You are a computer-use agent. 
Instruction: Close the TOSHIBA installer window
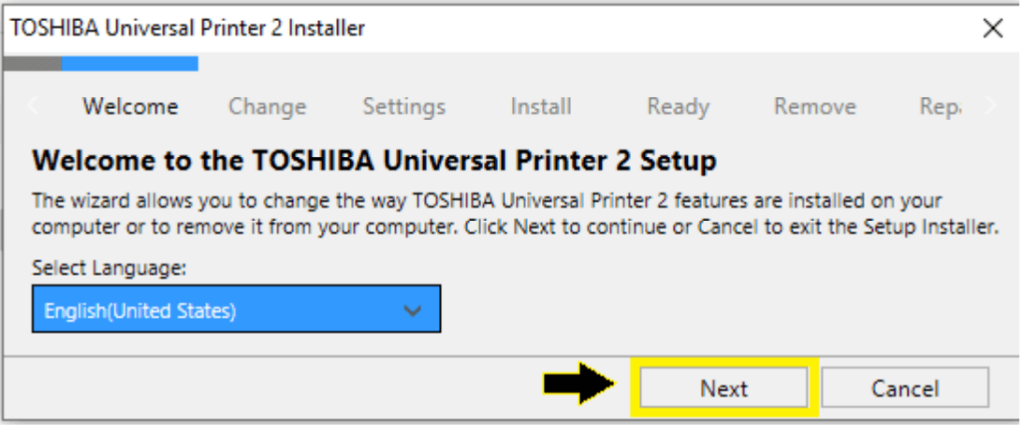coord(992,28)
